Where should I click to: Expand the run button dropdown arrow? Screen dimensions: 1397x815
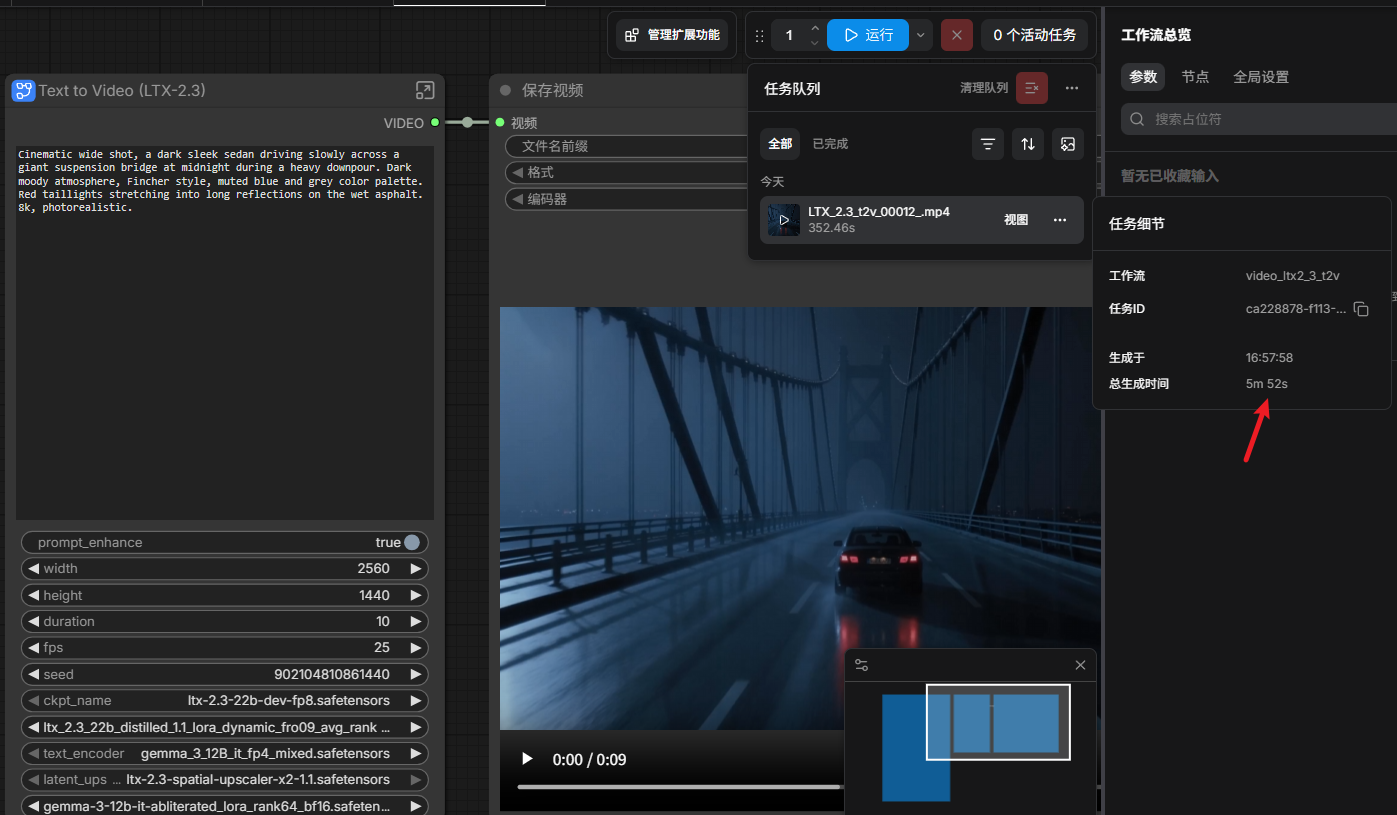pos(920,35)
